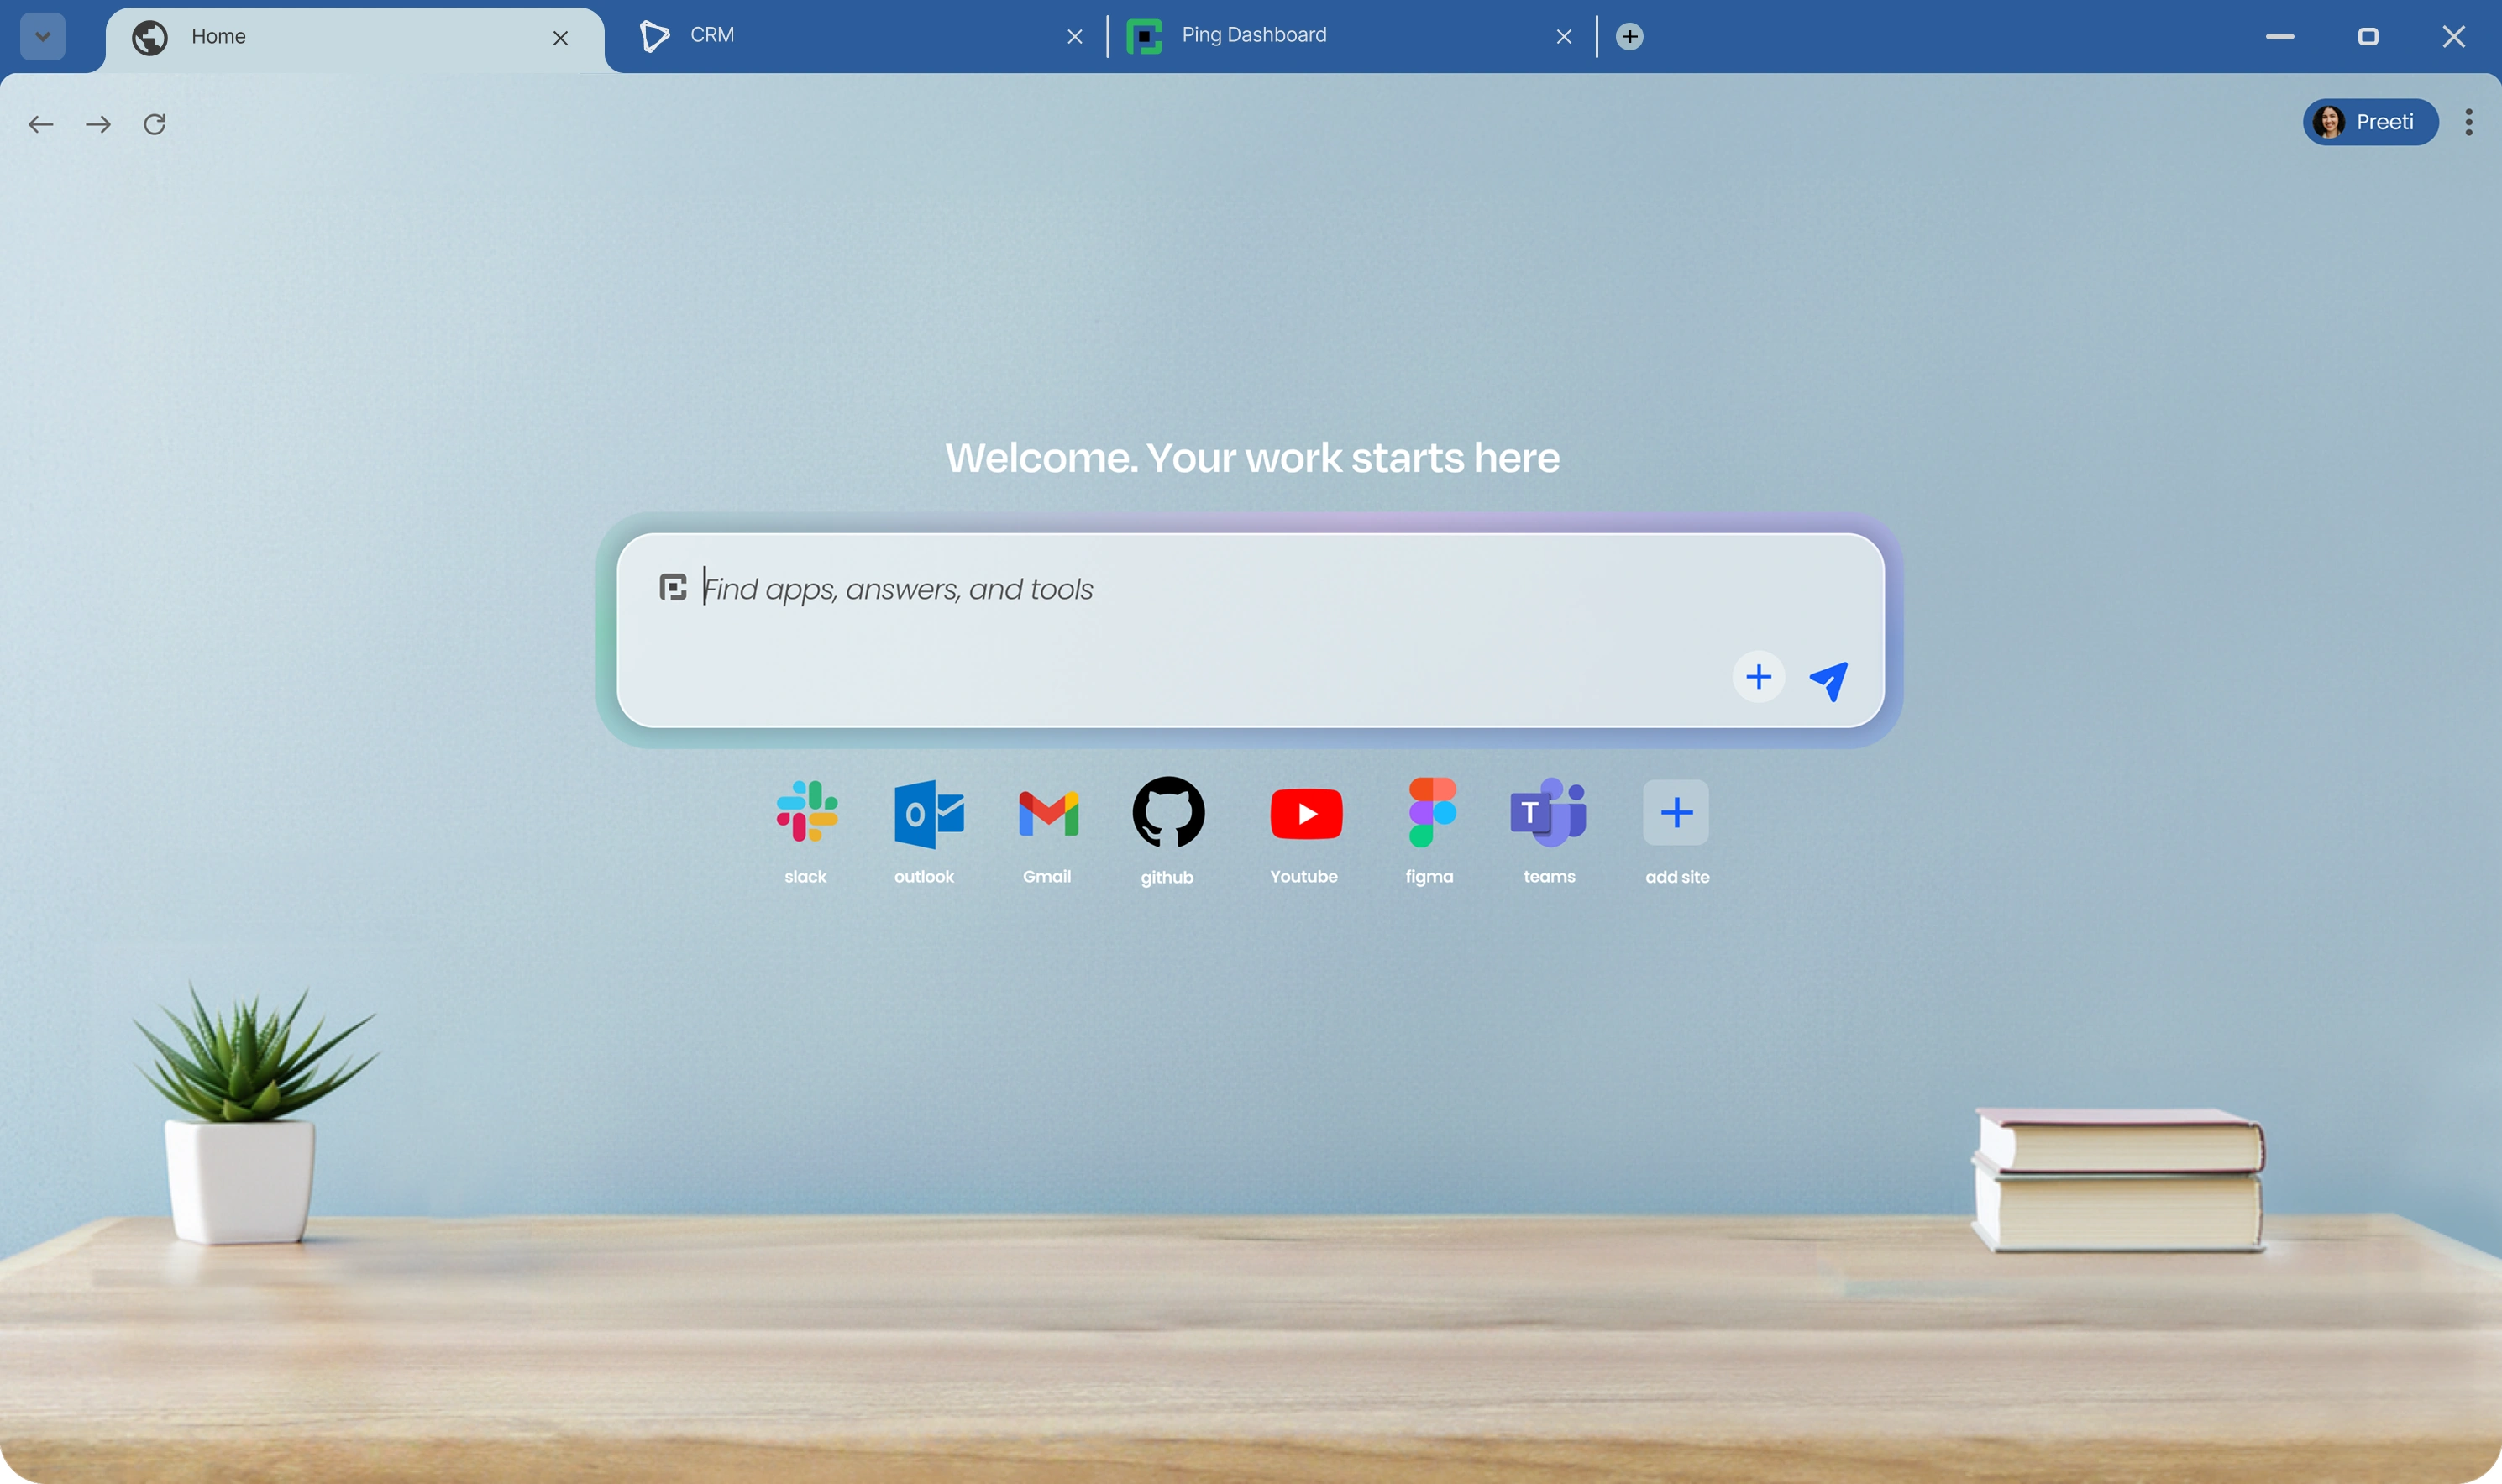Click the Preeti profile button
The width and height of the screenshot is (2502, 1484).
click(x=2370, y=121)
